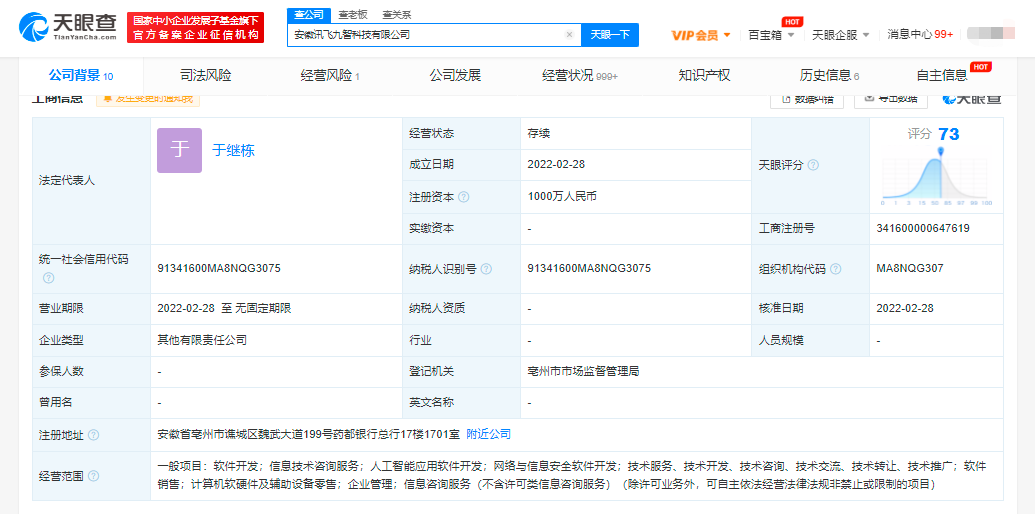Click the 成立日期 value 2022-02-28
This screenshot has width=1035, height=514.
(x=556, y=165)
